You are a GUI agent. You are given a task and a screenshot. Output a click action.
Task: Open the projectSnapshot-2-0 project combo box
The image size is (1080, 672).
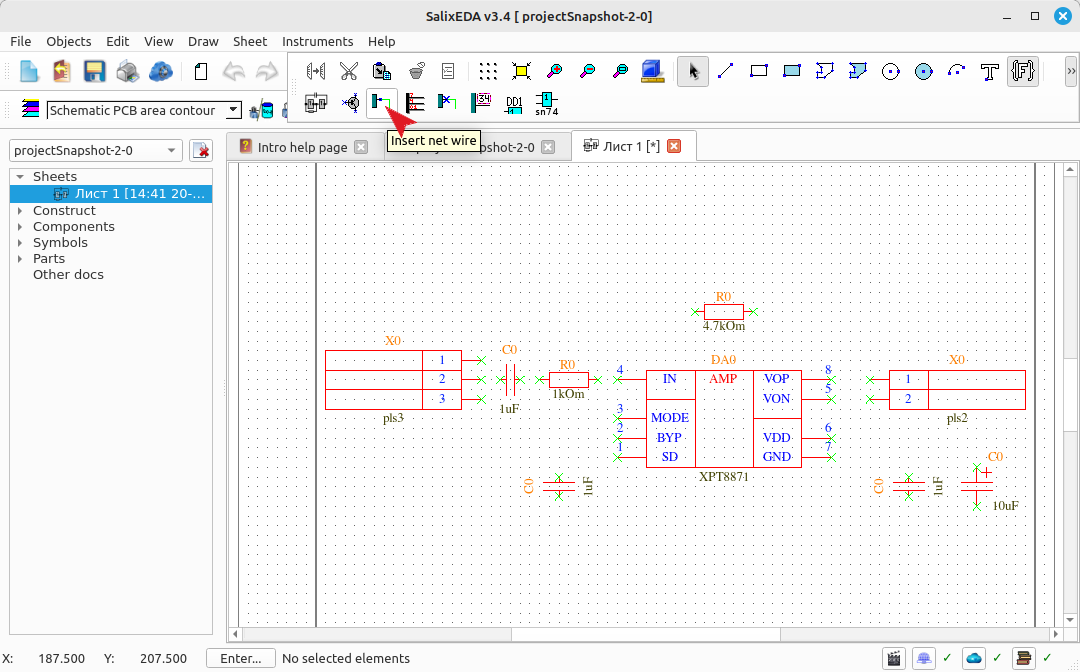(96, 150)
